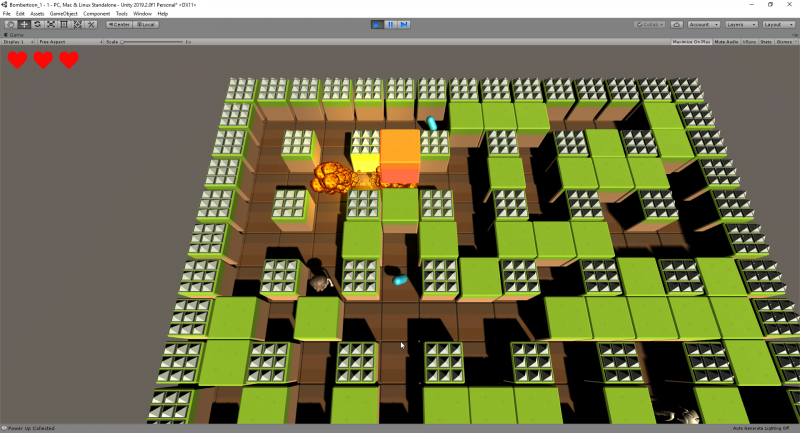Open the Help menu
The image size is (800, 433).
(163, 14)
